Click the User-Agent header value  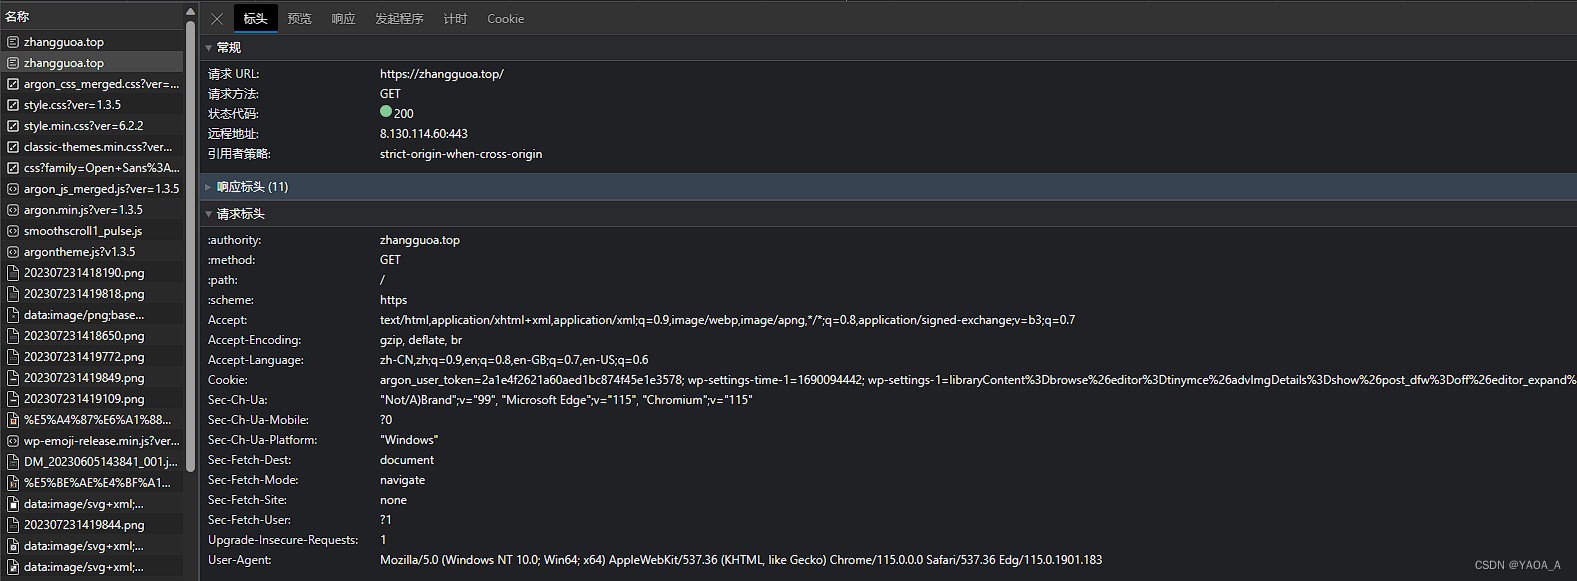click(x=741, y=560)
